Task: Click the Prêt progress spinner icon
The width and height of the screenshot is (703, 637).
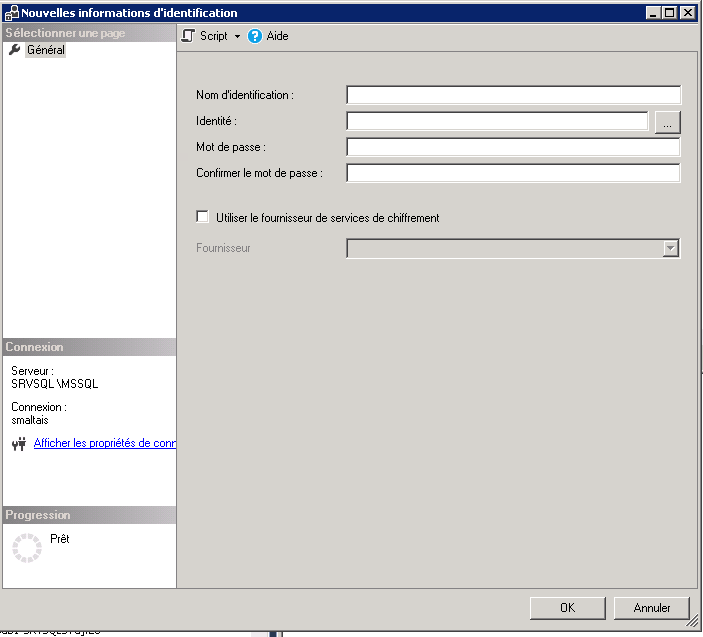Action: click(x=27, y=548)
